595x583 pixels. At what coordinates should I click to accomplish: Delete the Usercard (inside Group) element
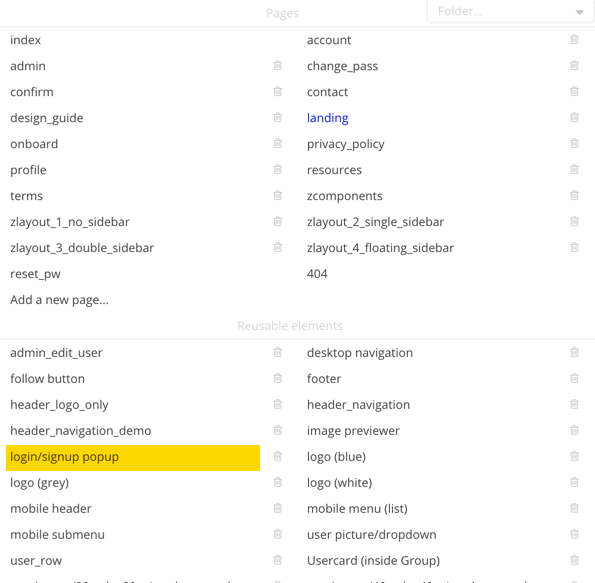[574, 560]
